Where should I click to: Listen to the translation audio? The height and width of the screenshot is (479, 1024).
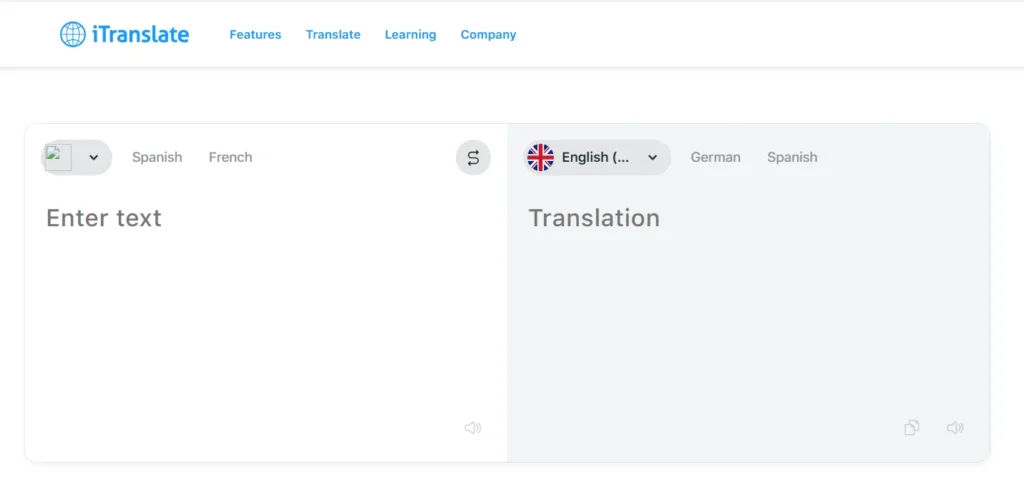coord(955,428)
